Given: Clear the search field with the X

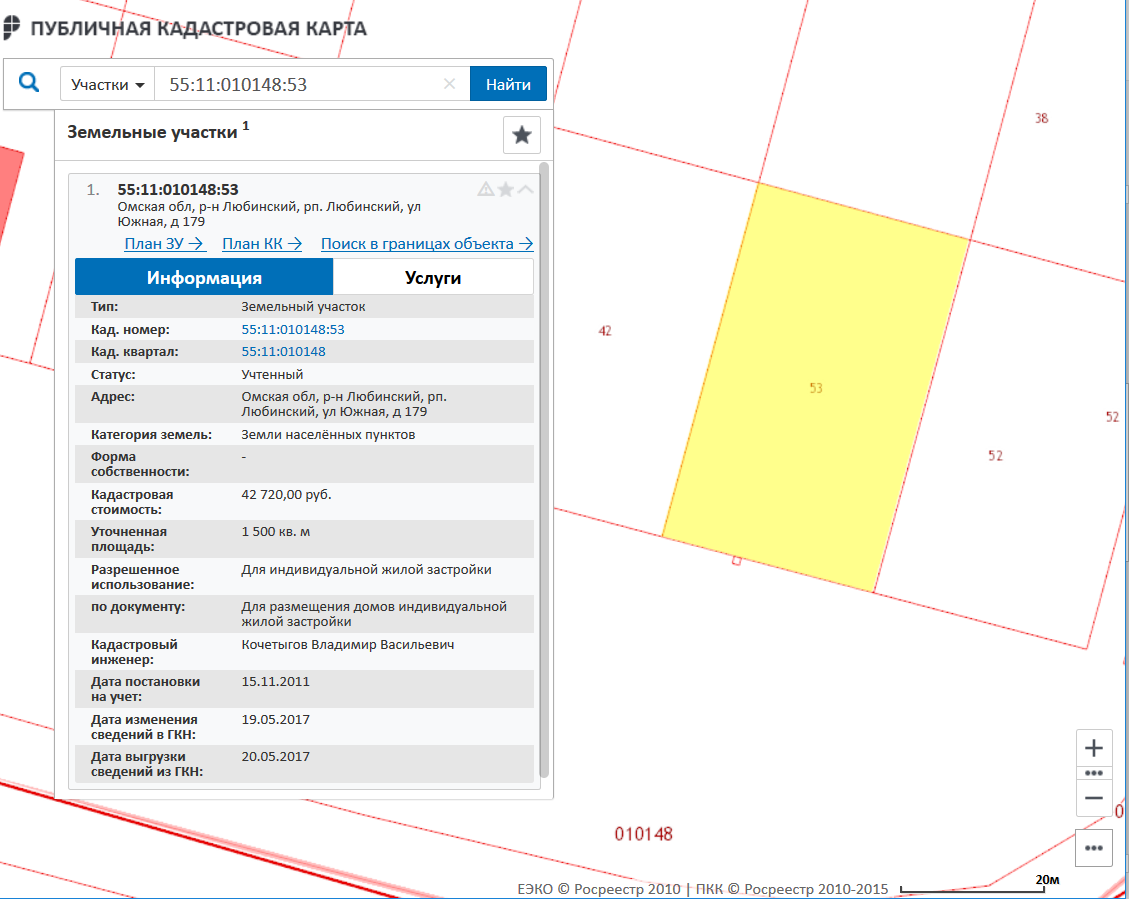Looking at the screenshot, I should pos(450,85).
